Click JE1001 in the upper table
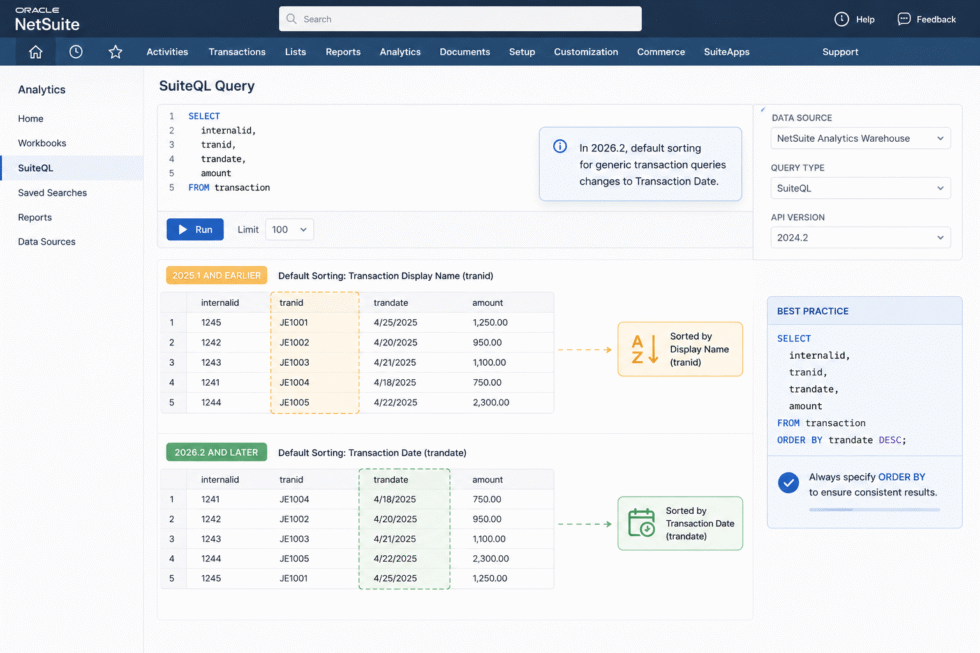Screen dimensions: 980x653 pos(294,322)
